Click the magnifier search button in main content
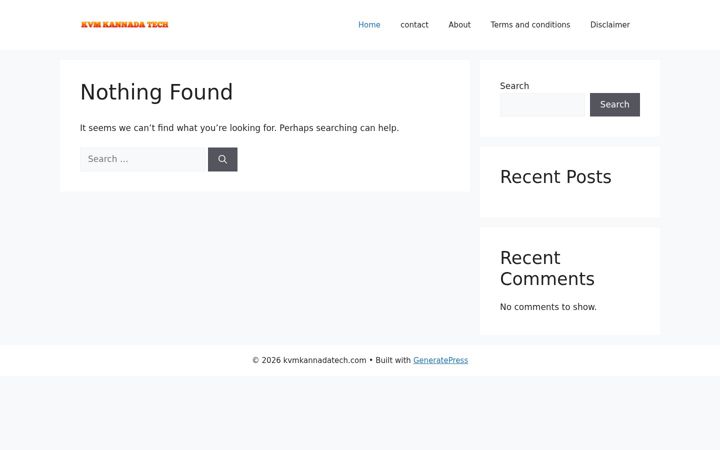Screen dimensions: 720x450 [223, 159]
